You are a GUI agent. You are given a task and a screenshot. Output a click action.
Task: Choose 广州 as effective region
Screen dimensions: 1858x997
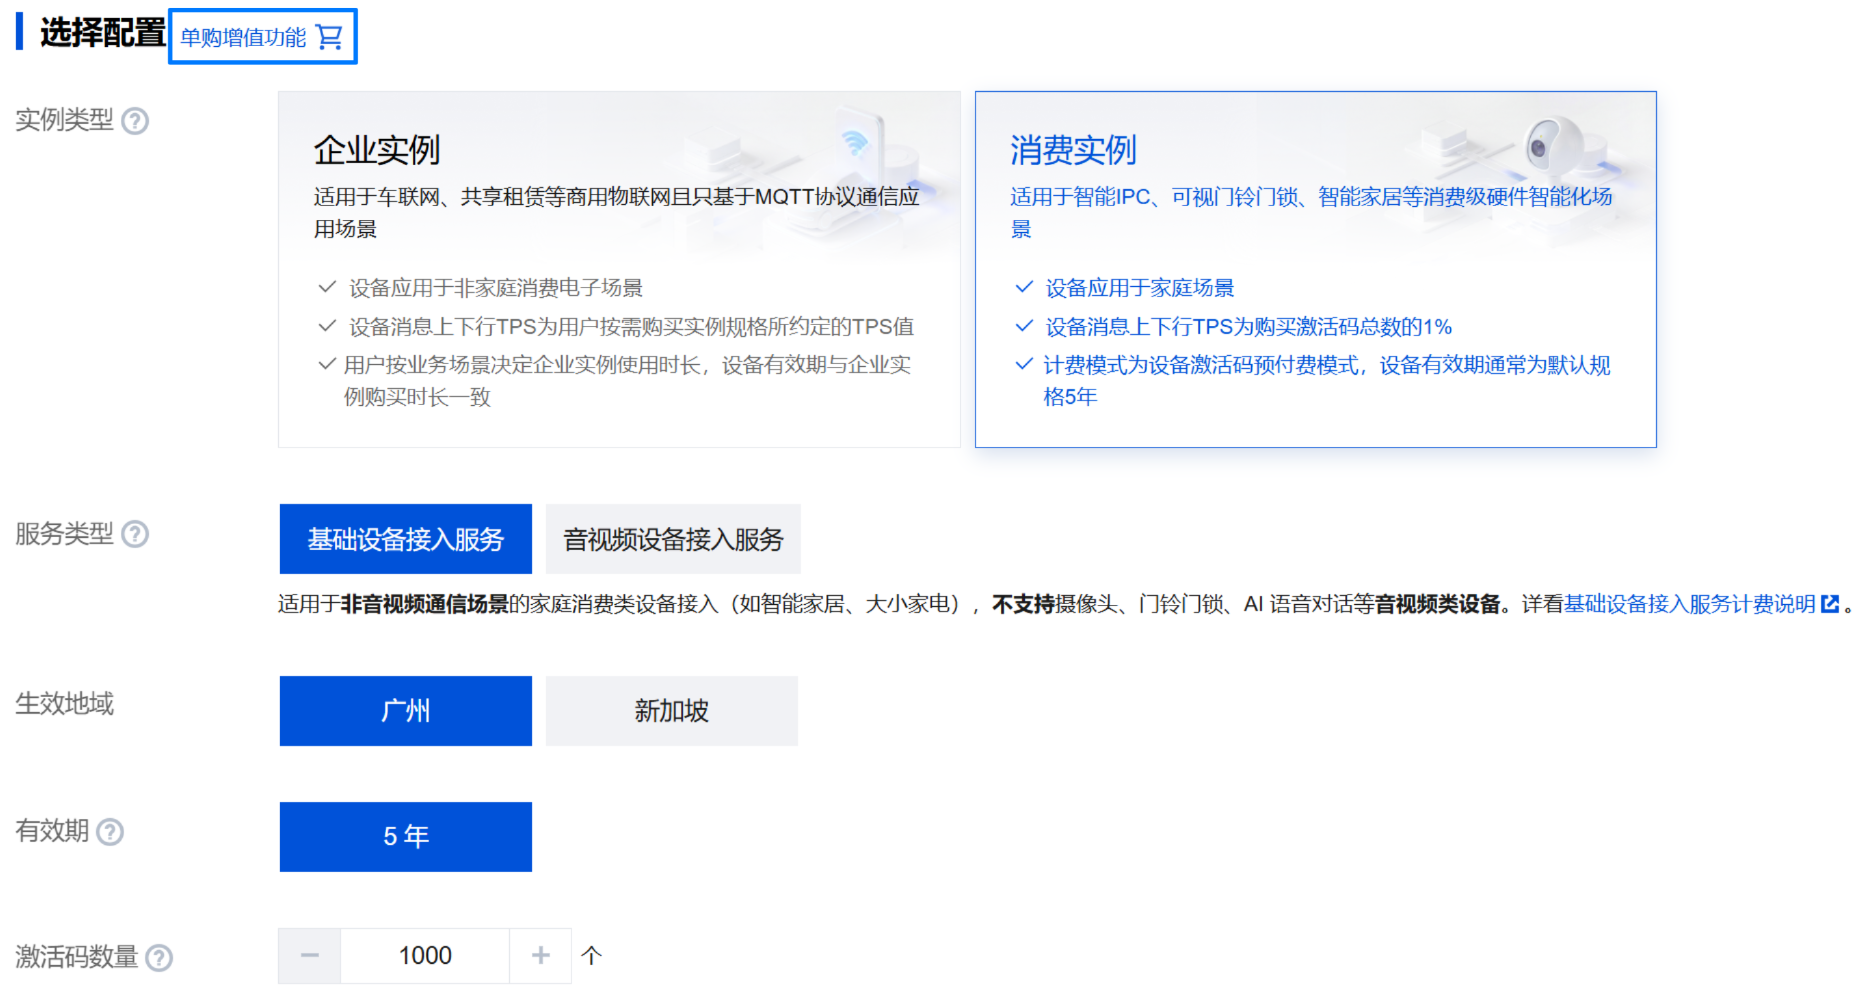coord(406,711)
